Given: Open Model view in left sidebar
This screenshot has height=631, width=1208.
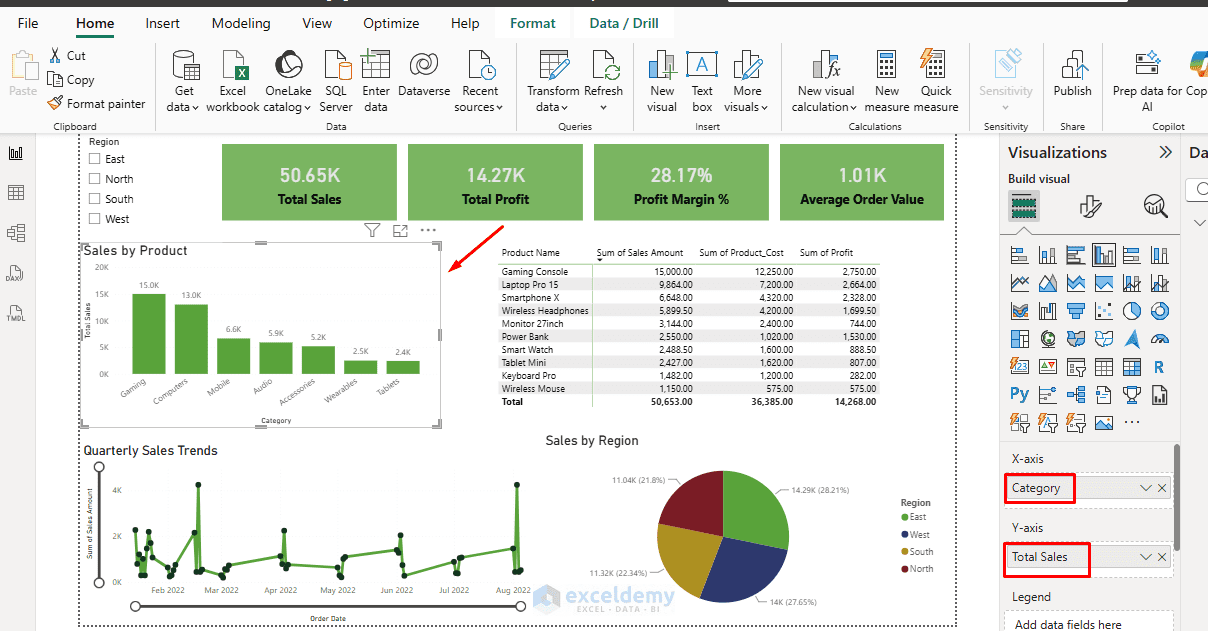Looking at the screenshot, I should tap(16, 233).
